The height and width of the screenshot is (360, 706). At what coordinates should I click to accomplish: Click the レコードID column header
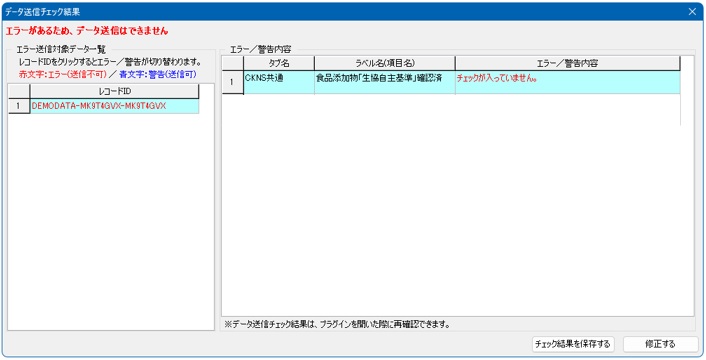tap(115, 91)
